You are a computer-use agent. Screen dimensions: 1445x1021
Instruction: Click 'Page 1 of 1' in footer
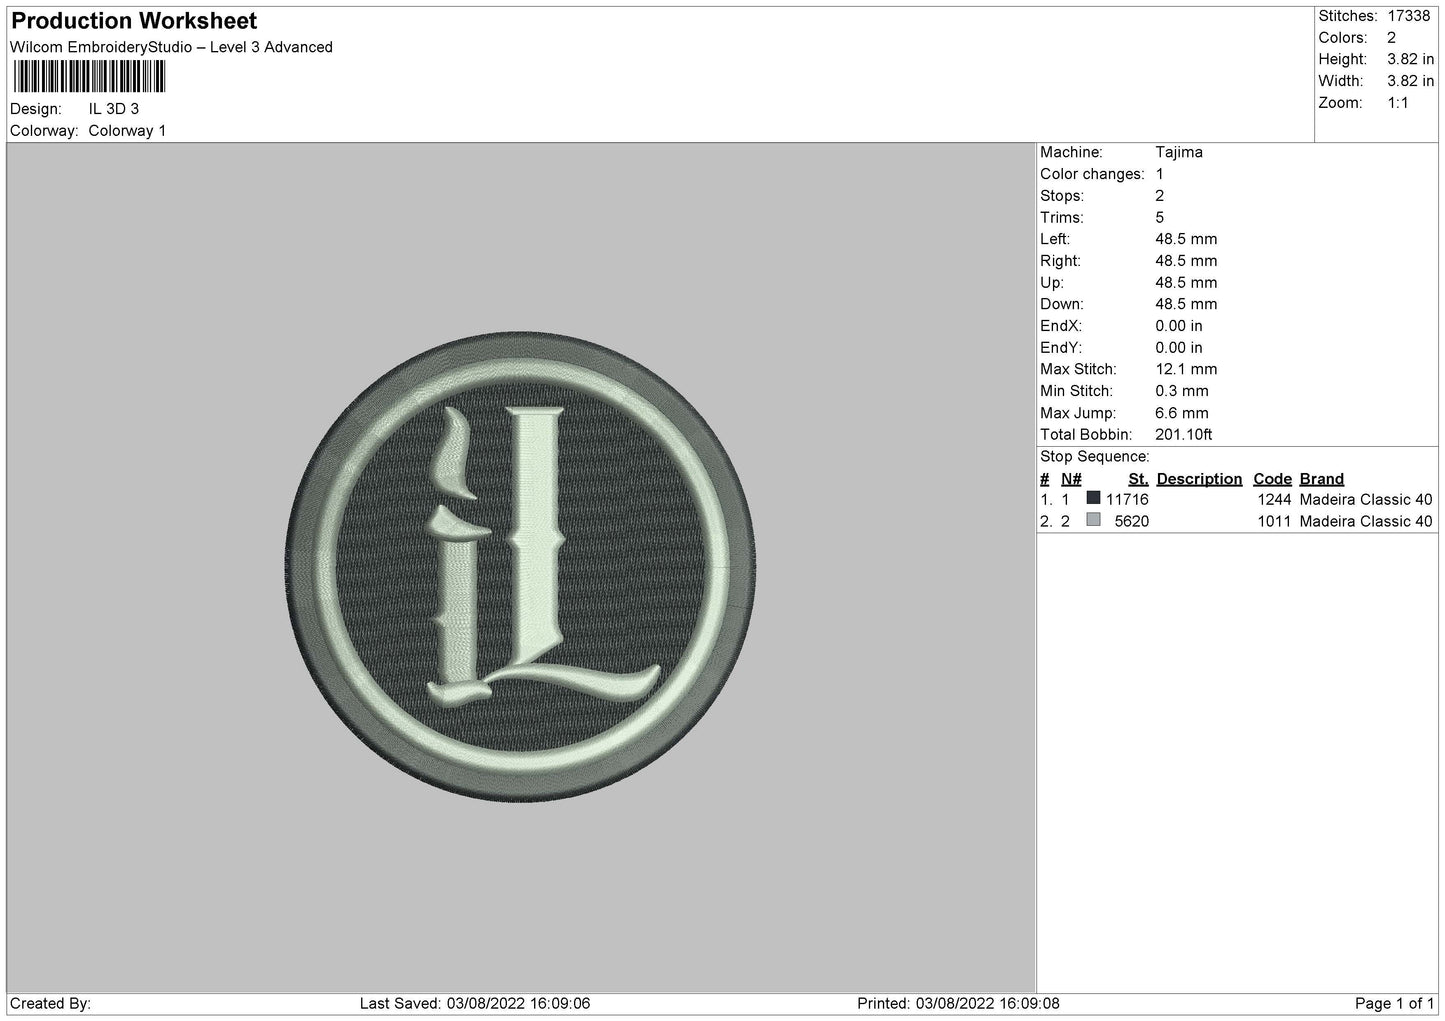point(1395,1004)
